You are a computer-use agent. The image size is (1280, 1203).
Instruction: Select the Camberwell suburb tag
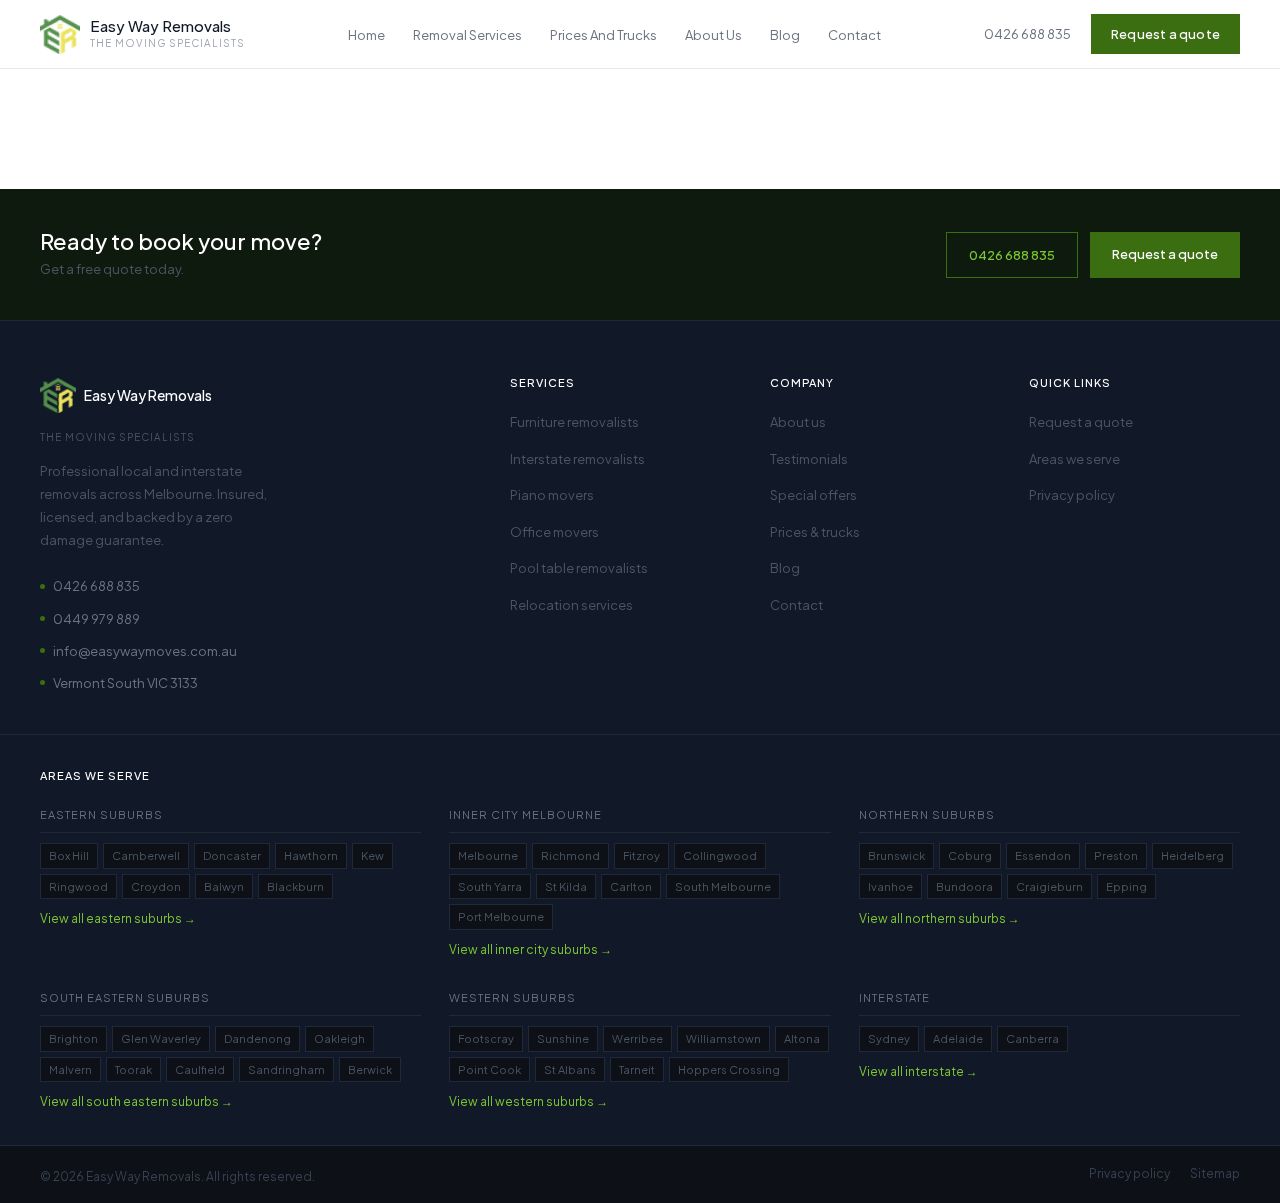pos(146,856)
